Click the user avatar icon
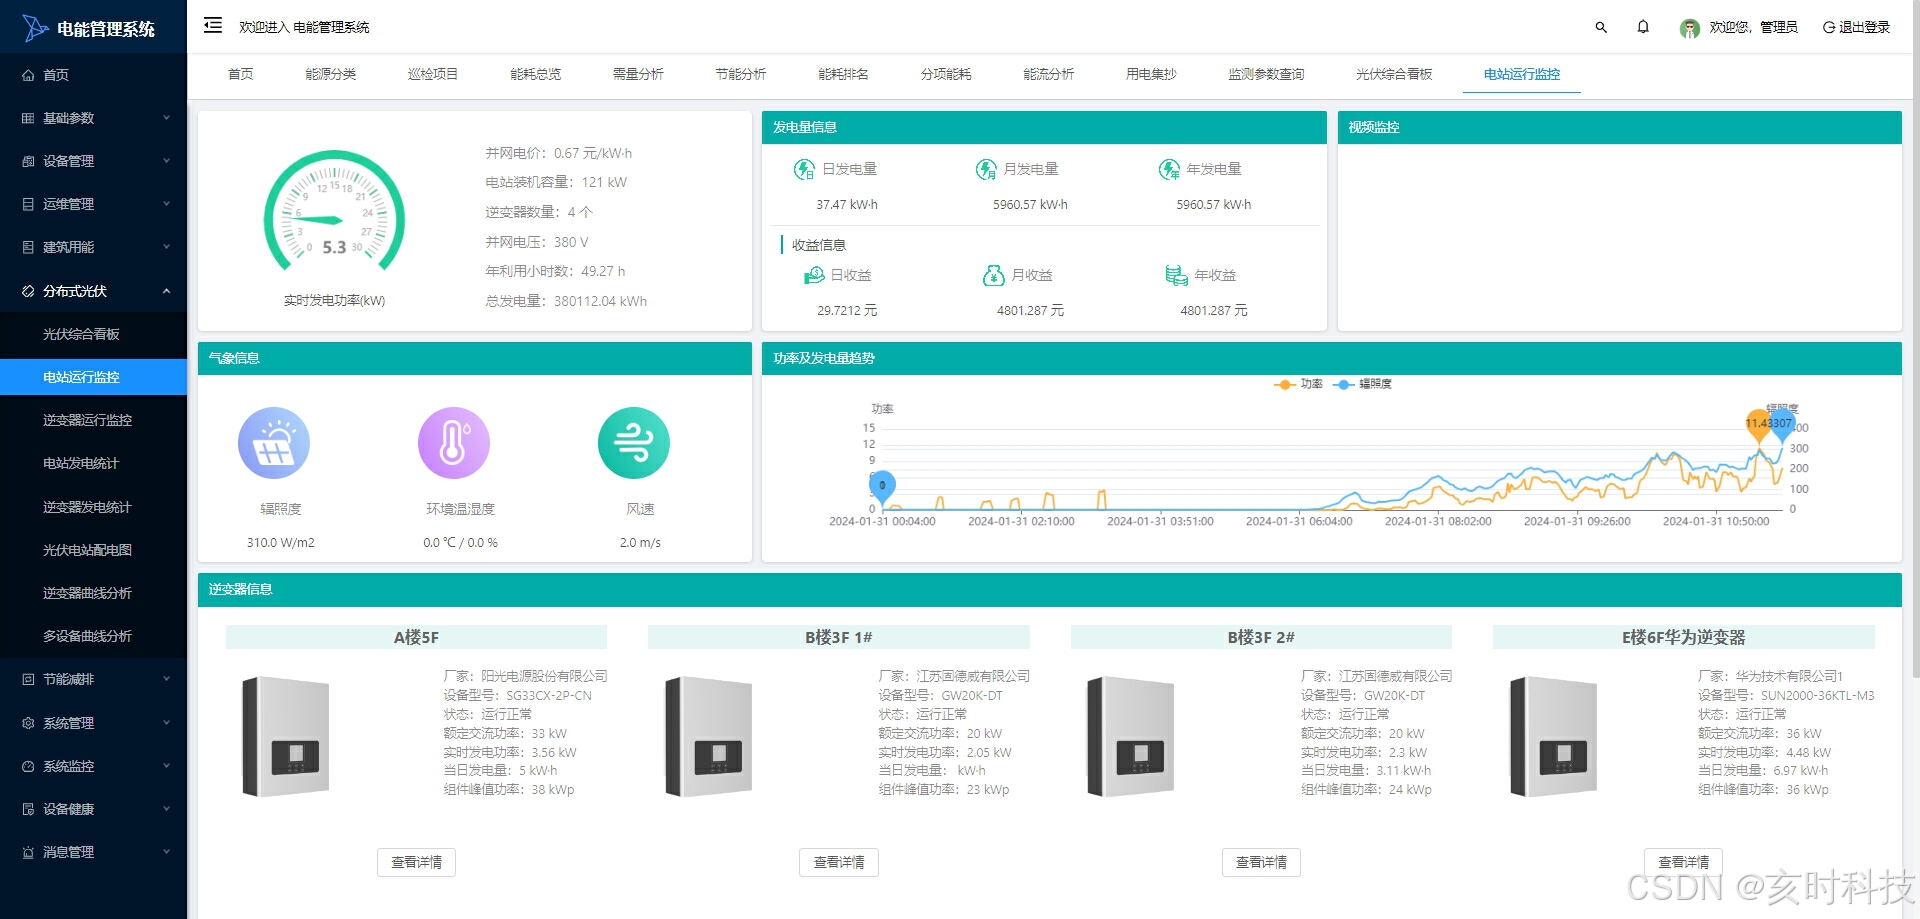Image resolution: width=1920 pixels, height=919 pixels. pyautogui.click(x=1690, y=28)
